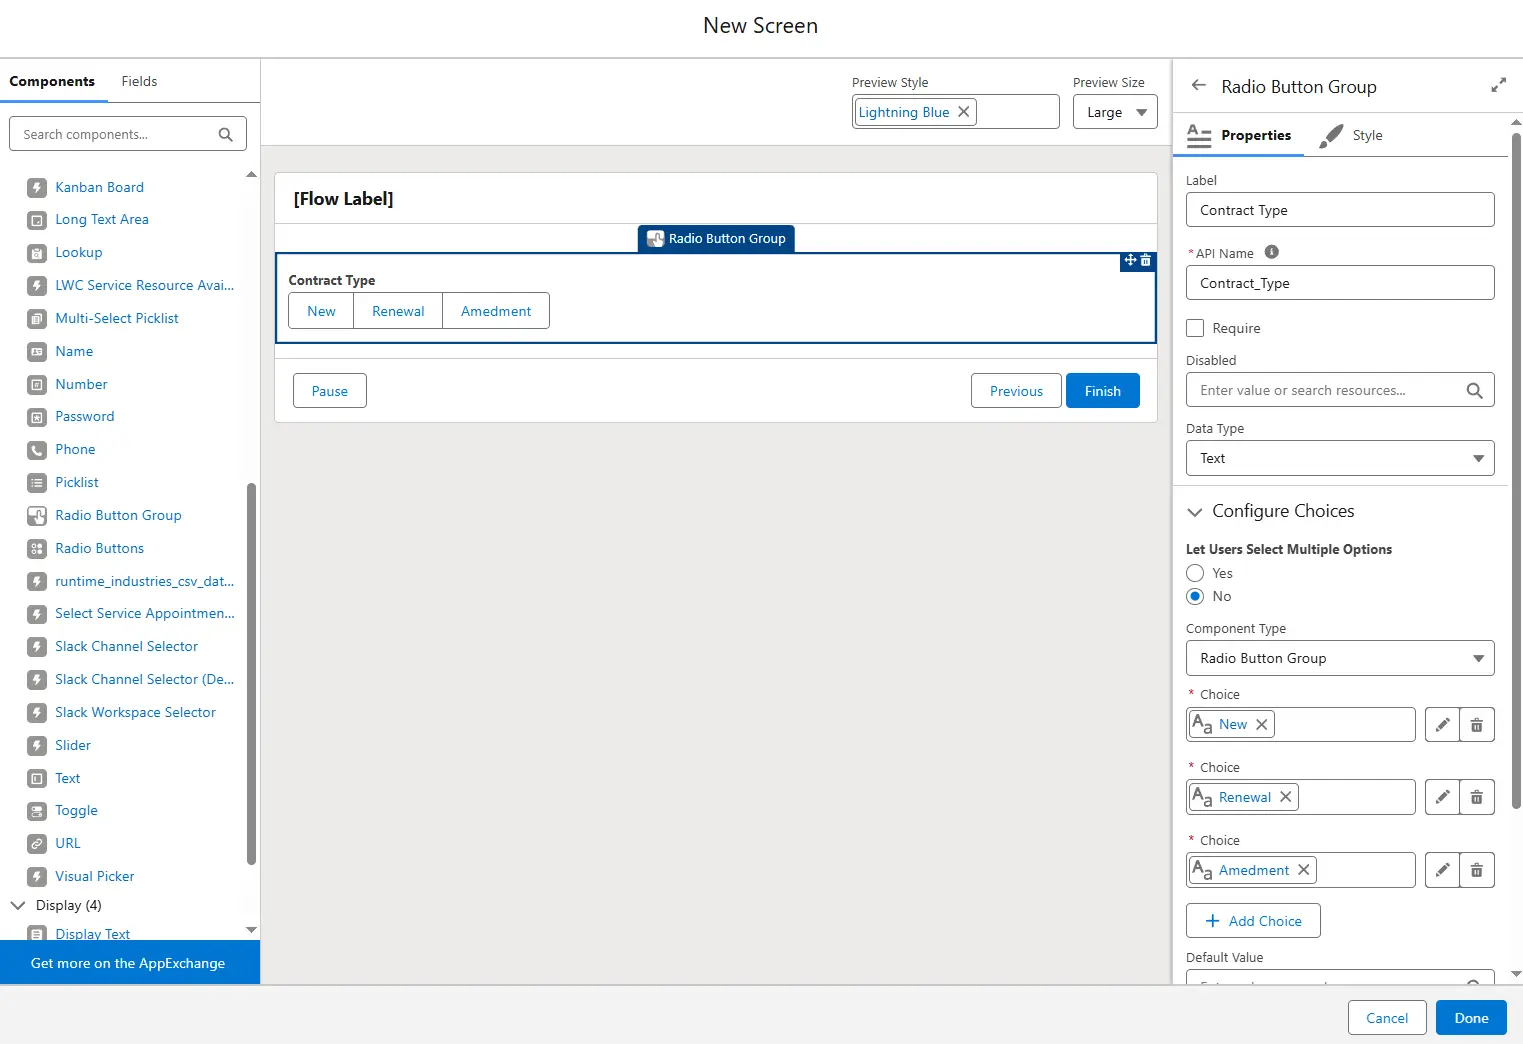Click the URL component icon

[x=37, y=844]
